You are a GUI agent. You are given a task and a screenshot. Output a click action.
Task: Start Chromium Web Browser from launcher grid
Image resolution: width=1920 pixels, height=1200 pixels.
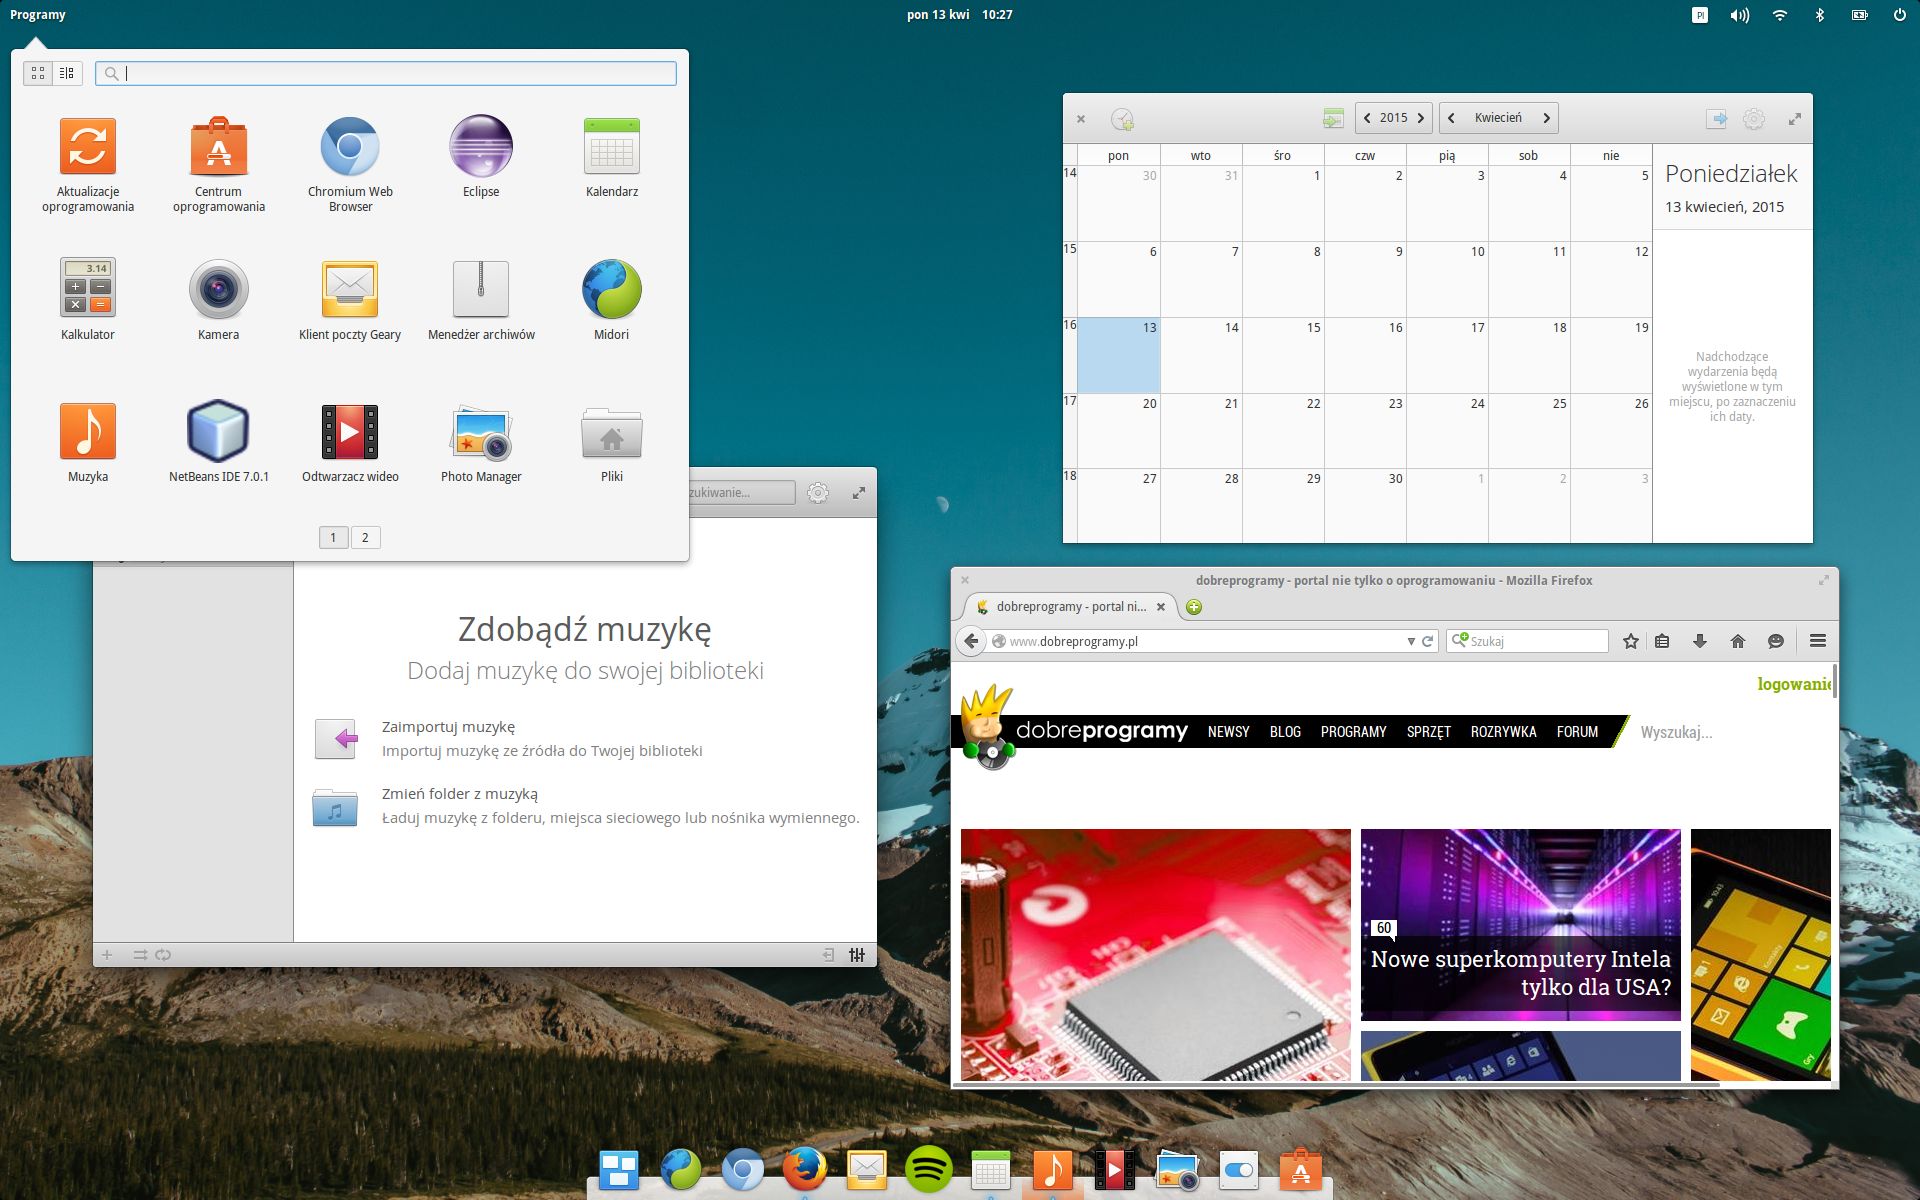tap(350, 166)
